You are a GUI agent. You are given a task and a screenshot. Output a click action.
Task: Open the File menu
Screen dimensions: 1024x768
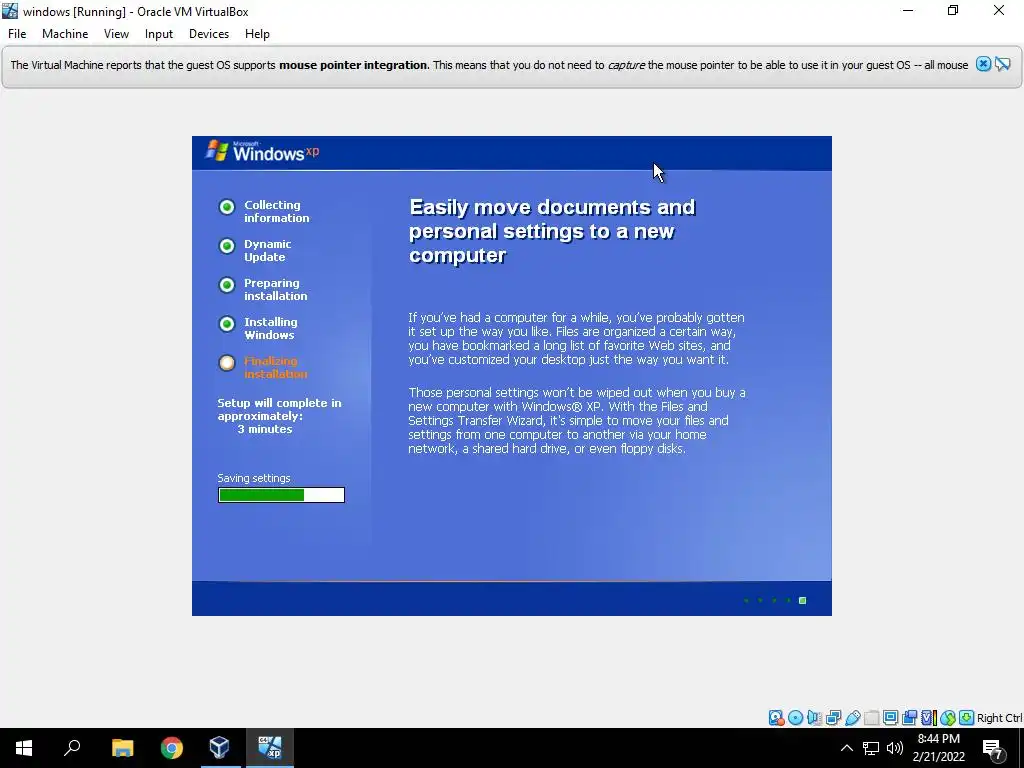[x=17, y=34]
